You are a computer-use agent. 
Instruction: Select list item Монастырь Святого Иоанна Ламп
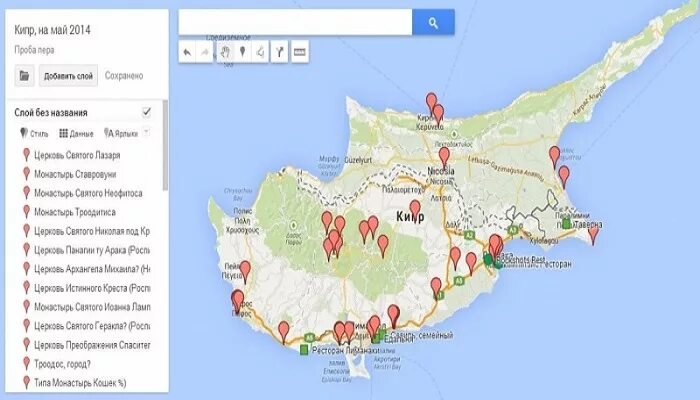click(x=92, y=307)
